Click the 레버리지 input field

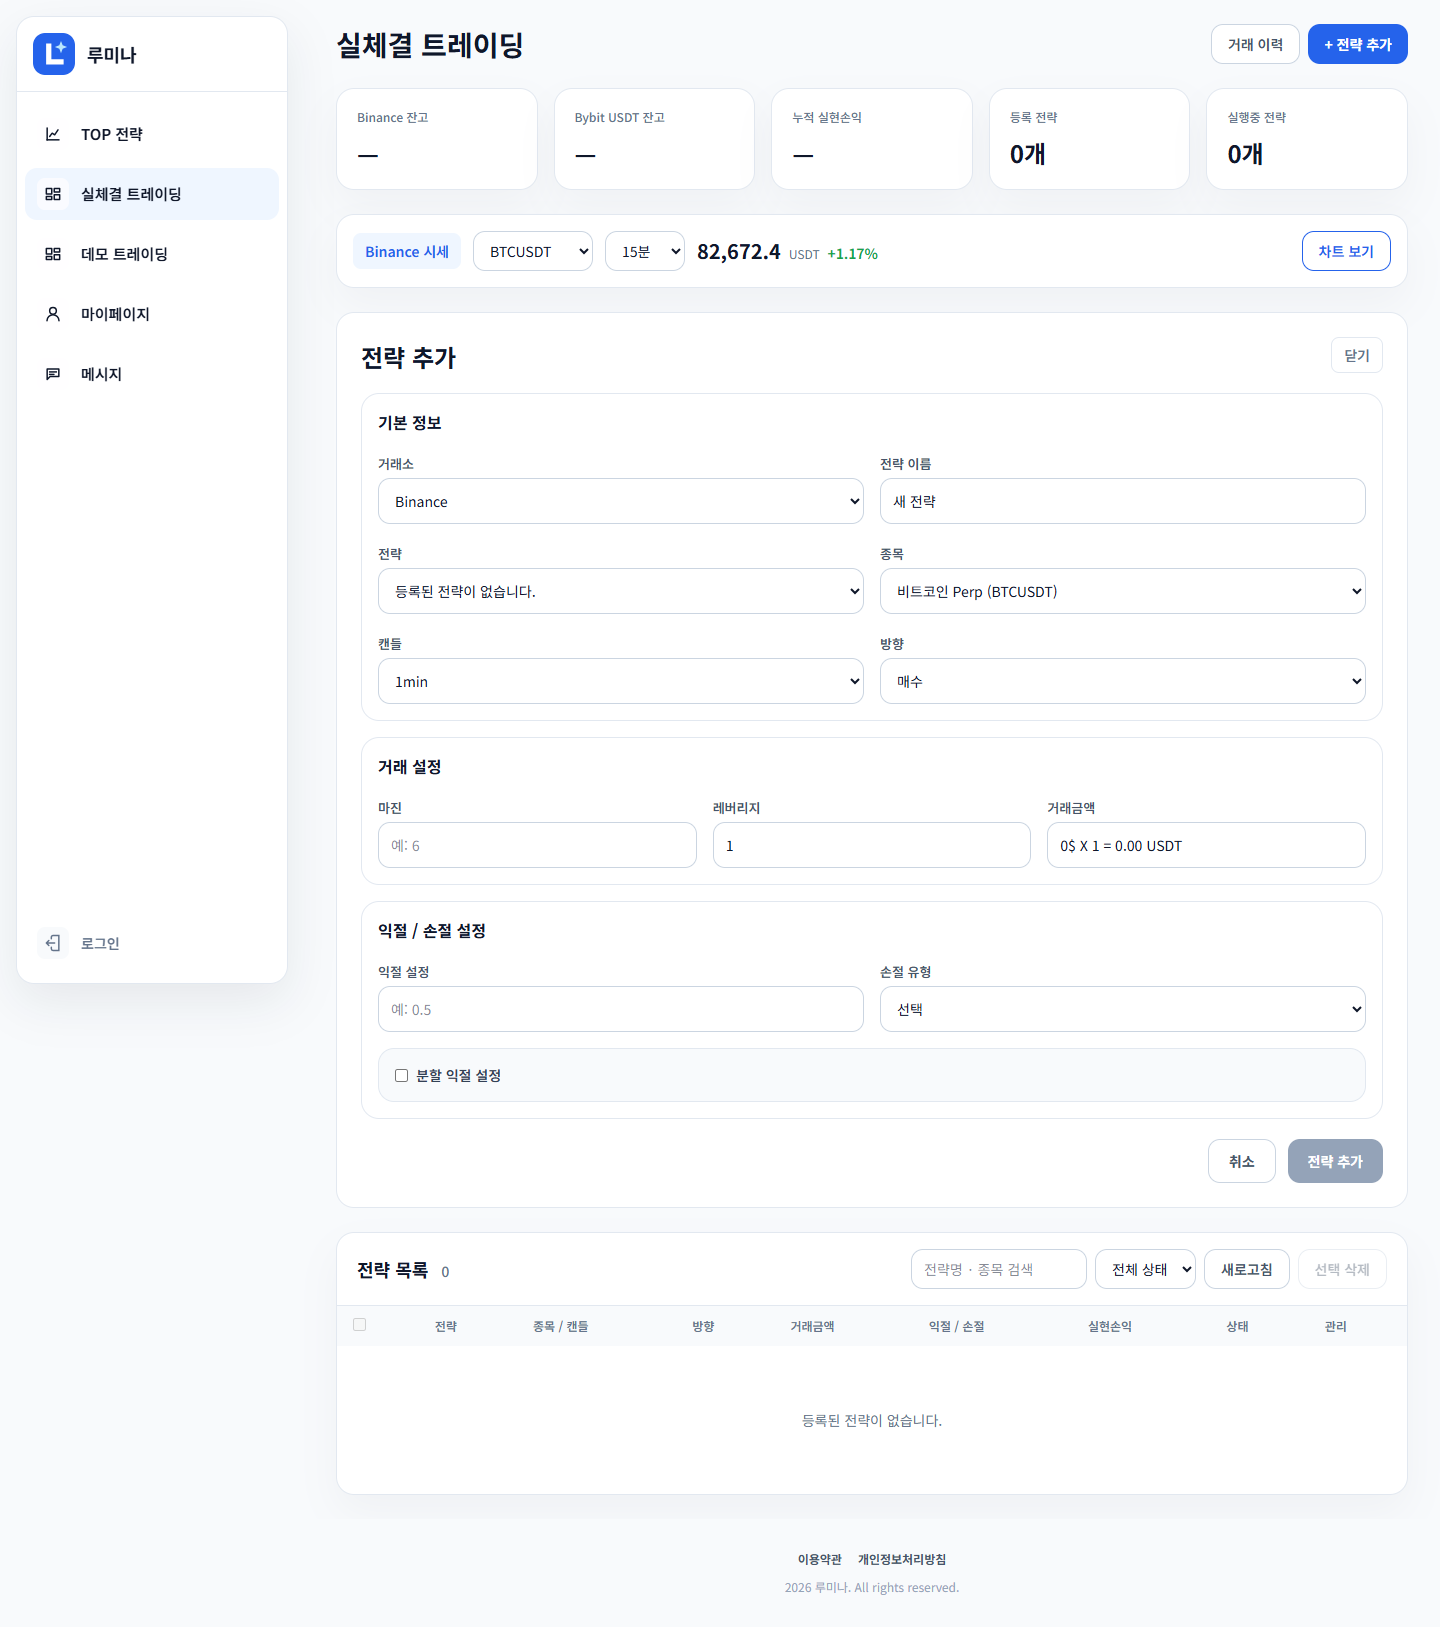point(872,845)
